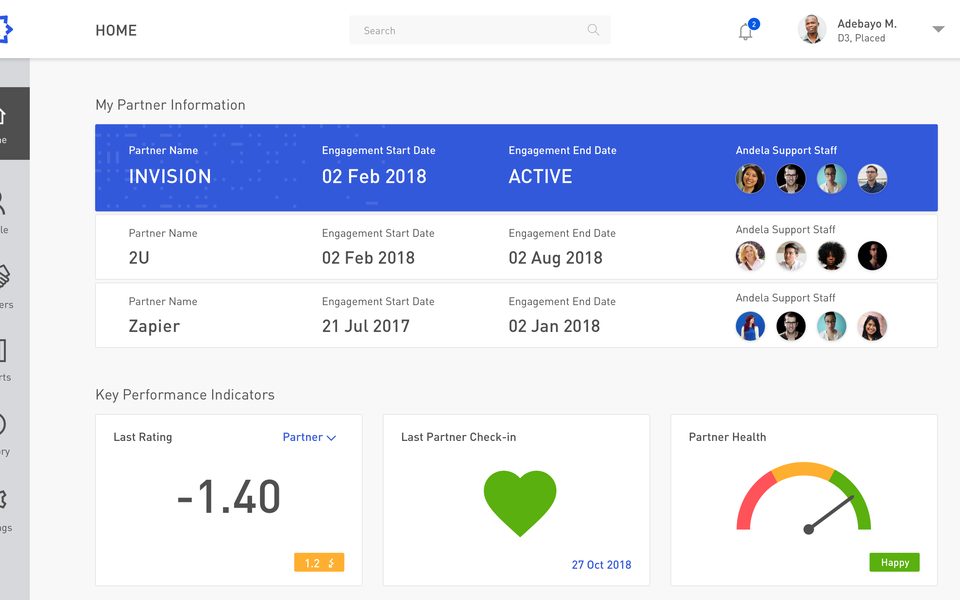This screenshot has height=600, width=960.
Task: Click the HOME page title
Action: click(x=116, y=30)
